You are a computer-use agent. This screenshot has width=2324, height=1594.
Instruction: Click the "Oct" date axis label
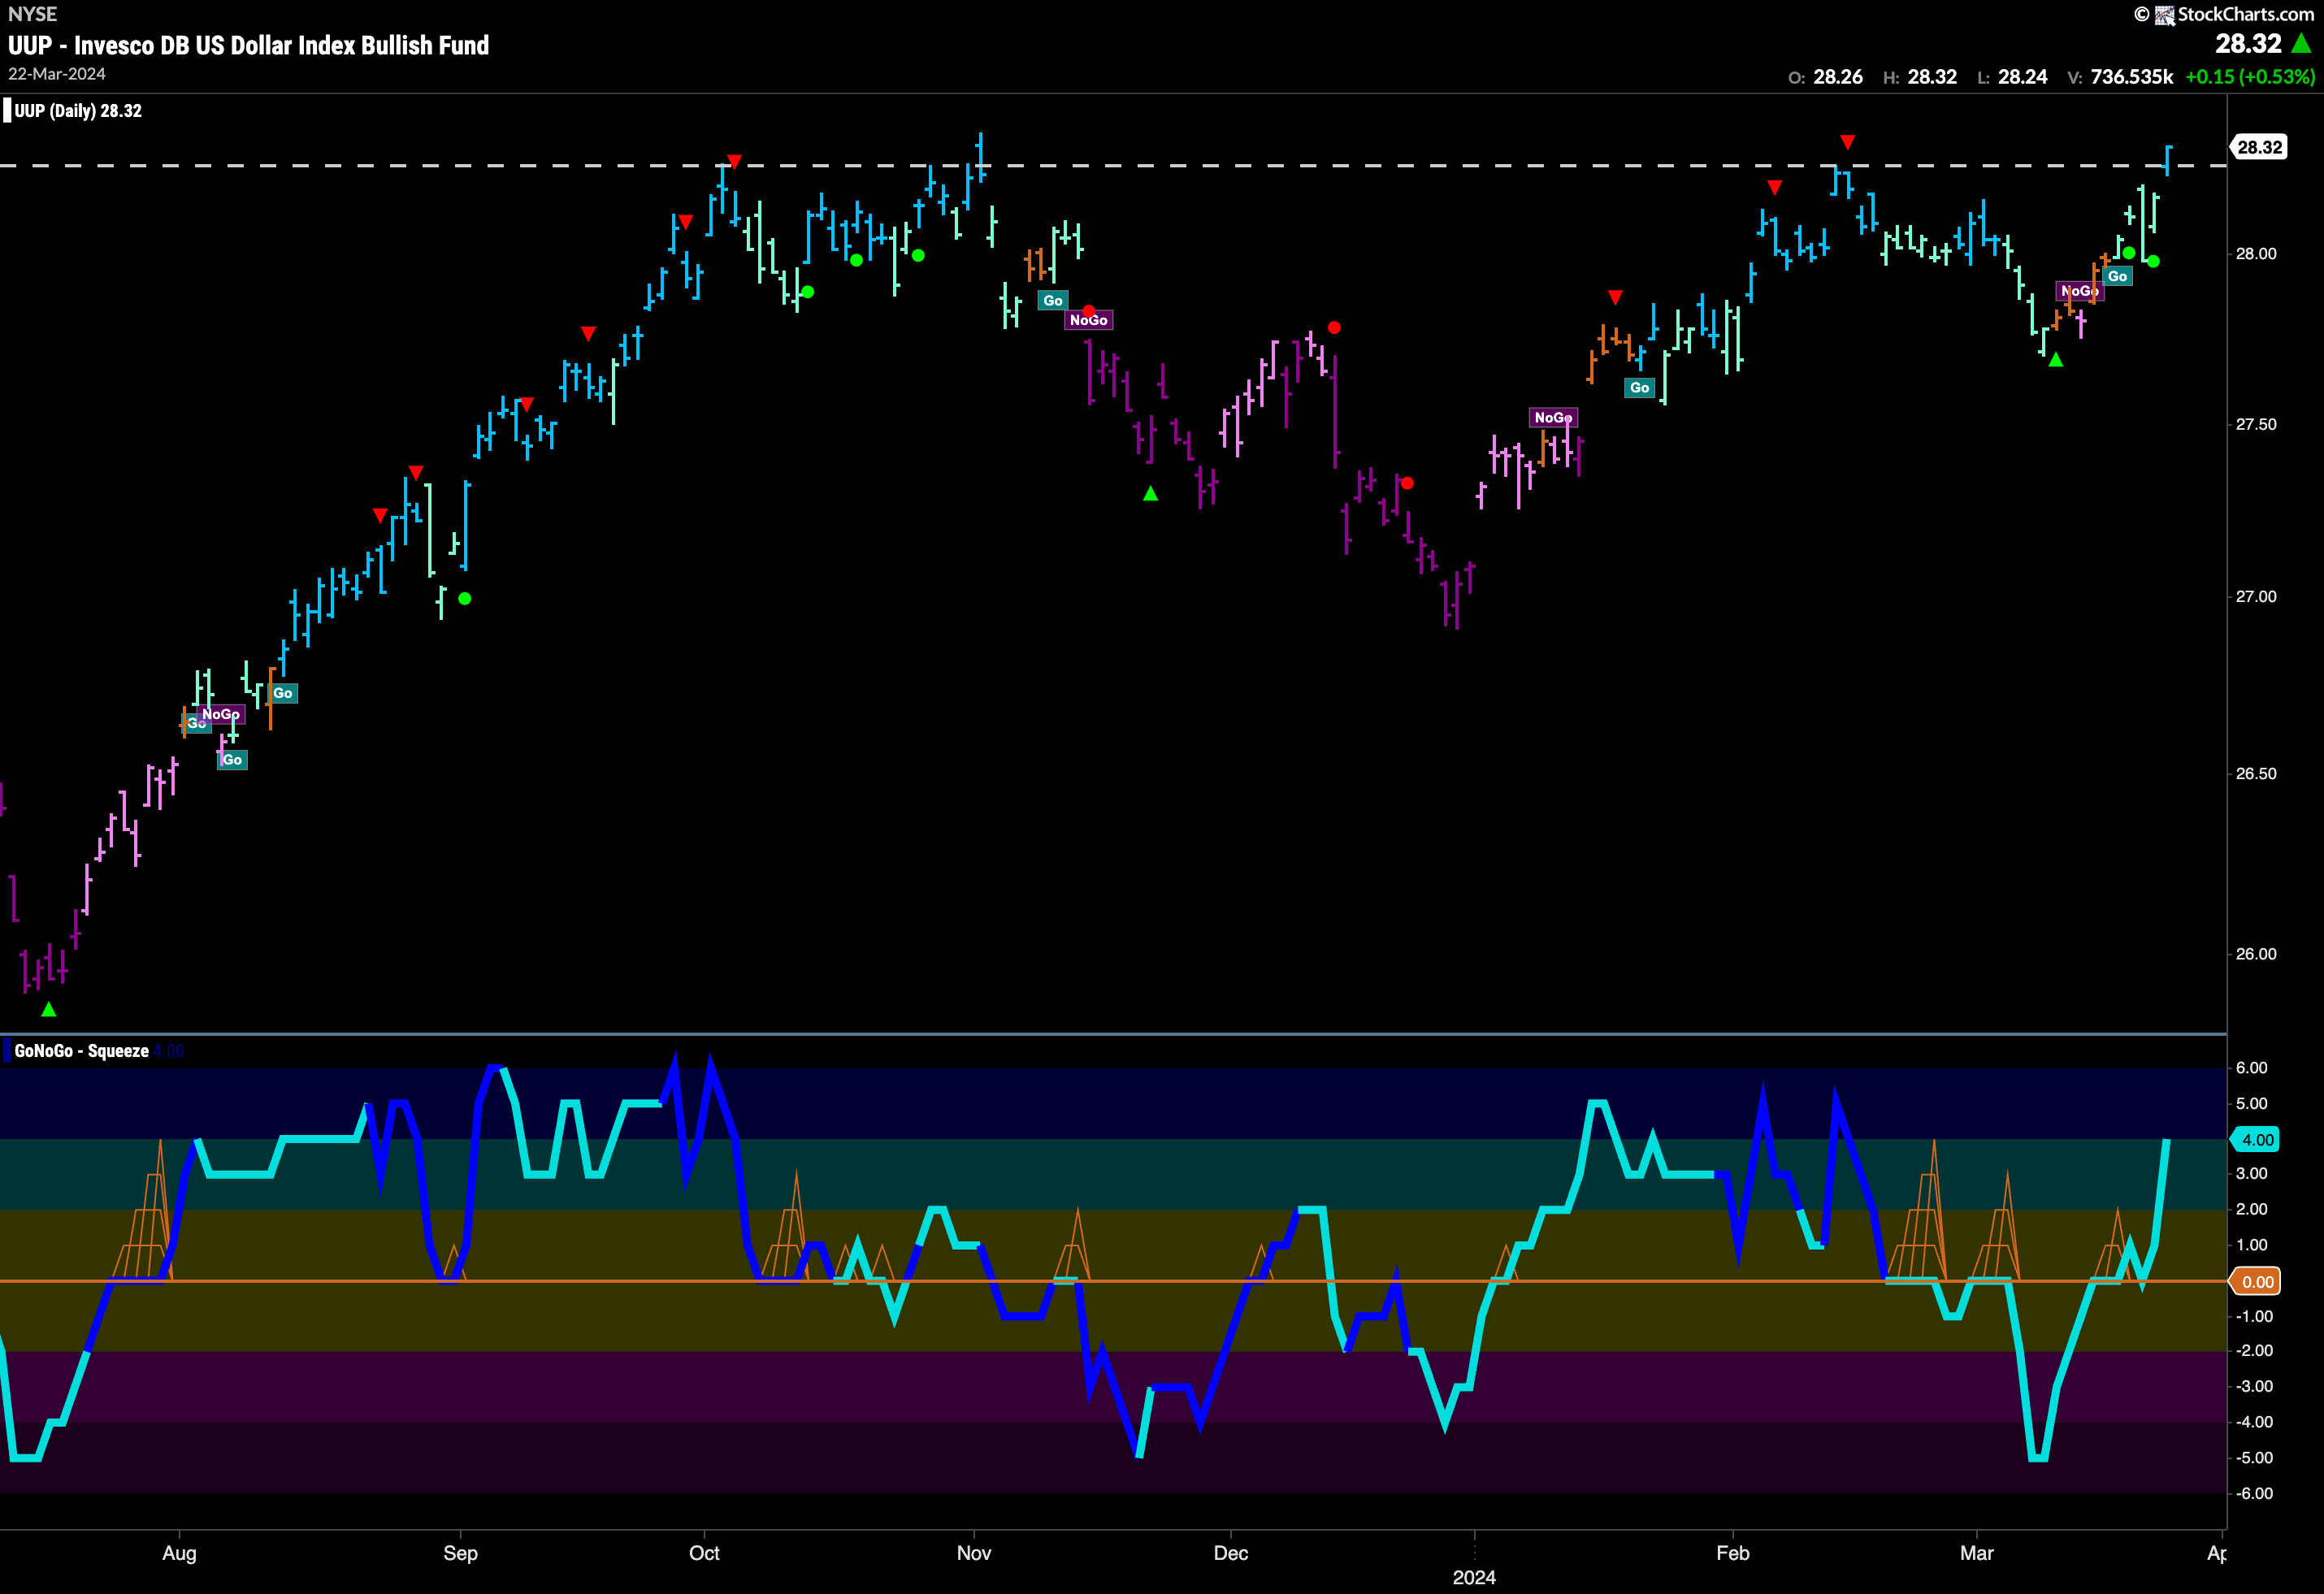click(704, 1553)
